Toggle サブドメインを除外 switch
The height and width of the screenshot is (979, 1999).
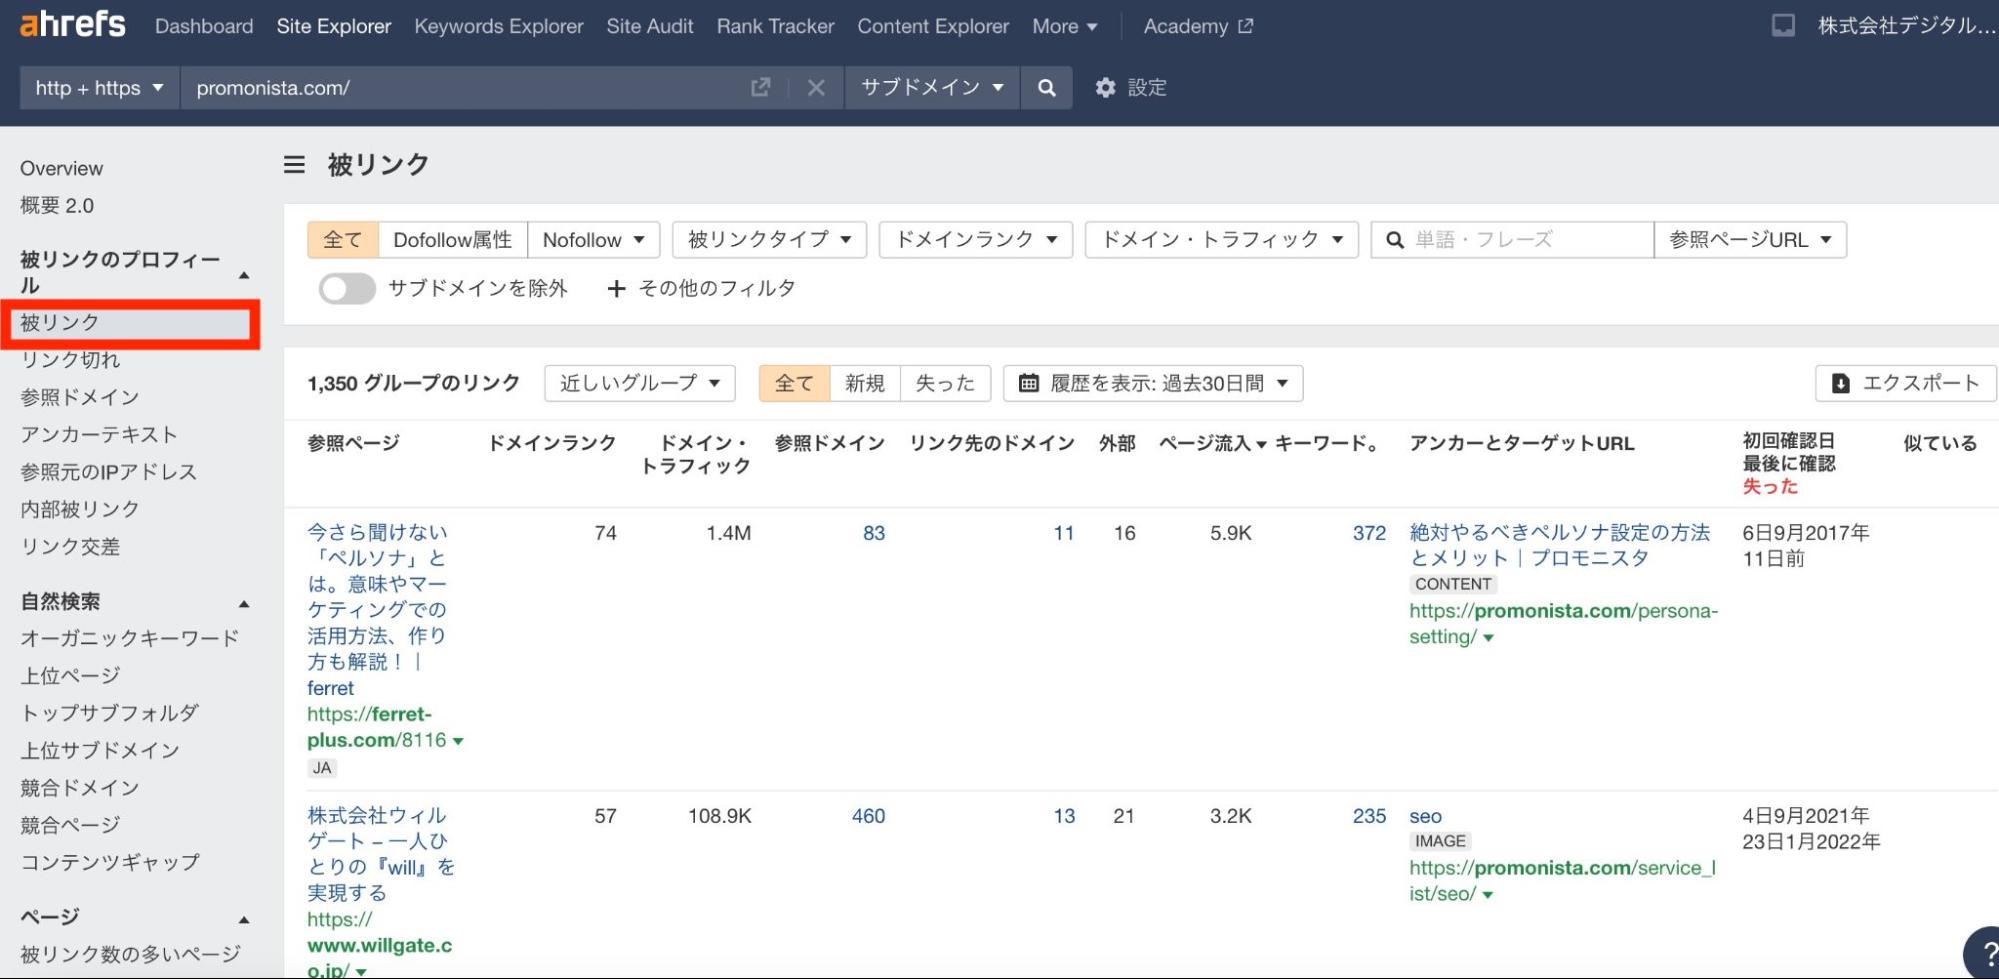[x=347, y=289]
